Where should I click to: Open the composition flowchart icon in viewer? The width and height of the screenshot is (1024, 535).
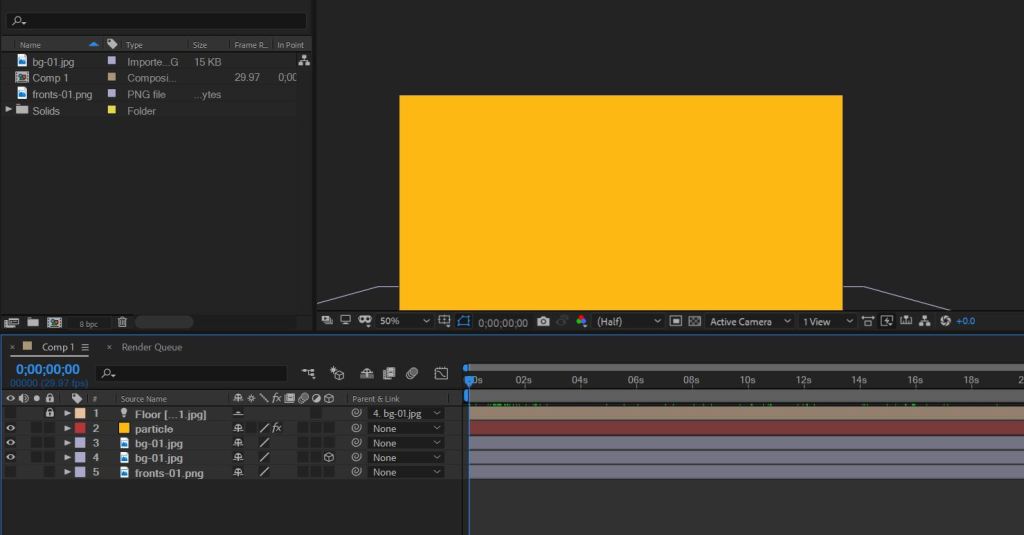[x=925, y=322]
